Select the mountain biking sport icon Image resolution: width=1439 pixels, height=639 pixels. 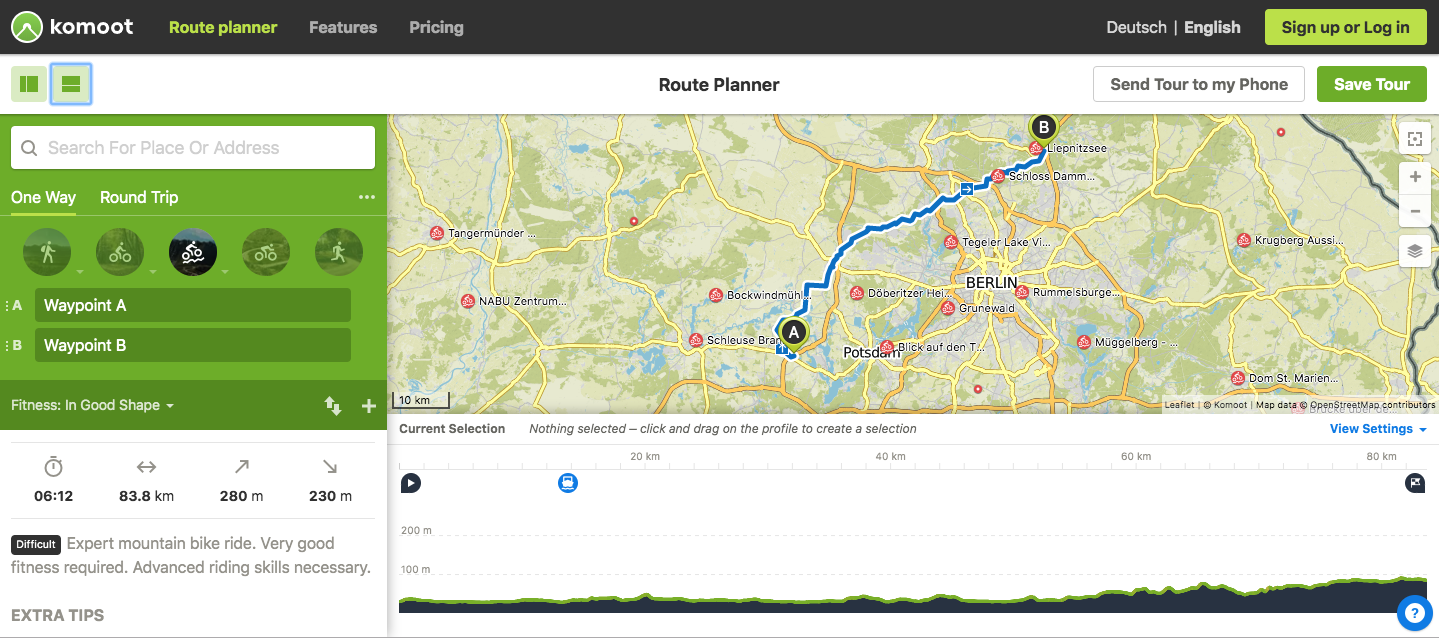tap(193, 252)
